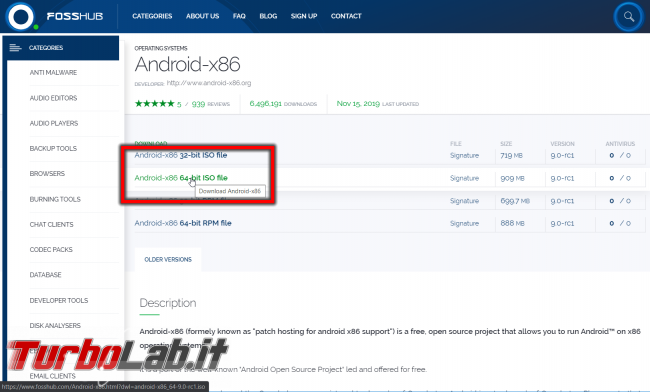650x392 pixels.
Task: Open the Blog navigation link
Action: click(x=268, y=16)
